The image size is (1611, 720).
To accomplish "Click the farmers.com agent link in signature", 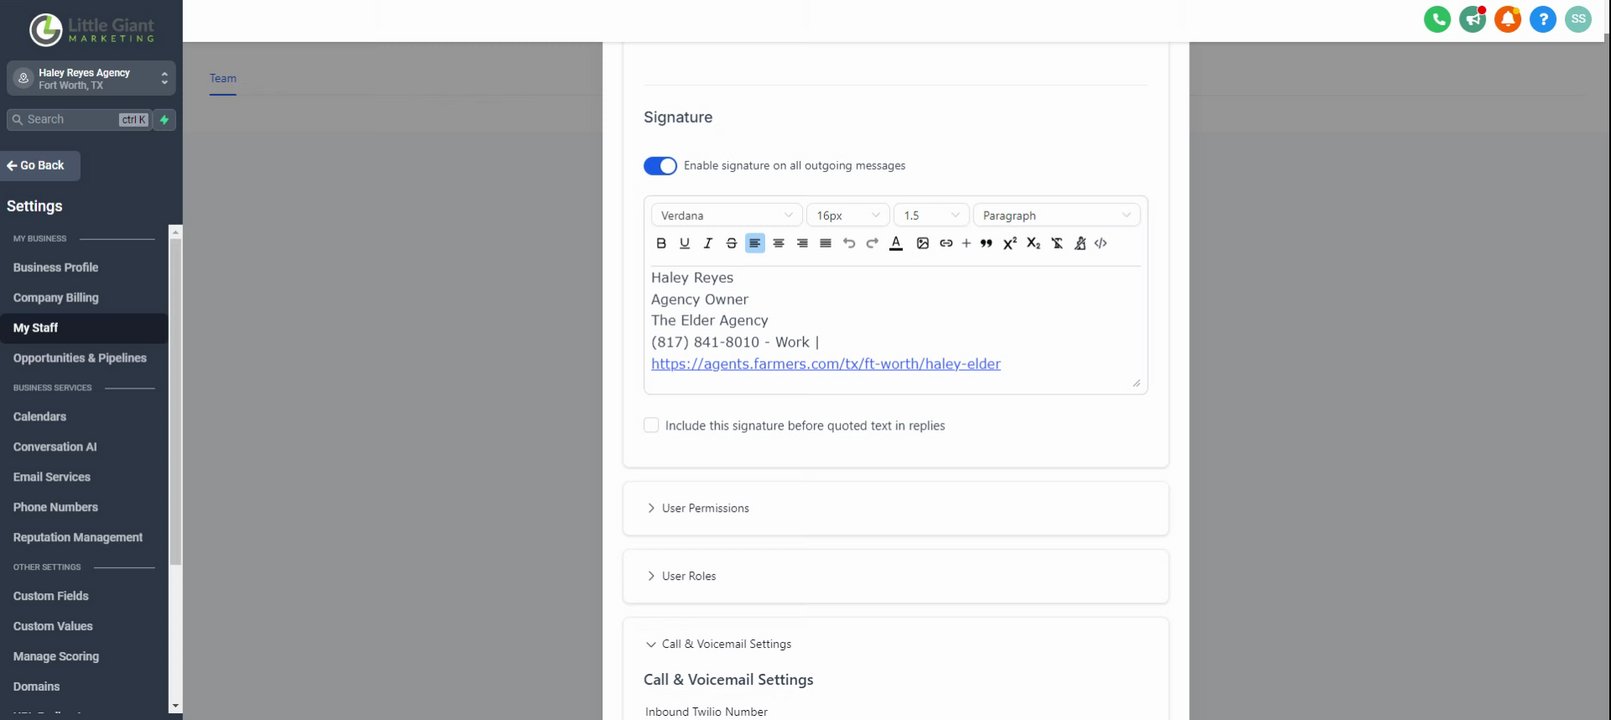I will coord(826,364).
